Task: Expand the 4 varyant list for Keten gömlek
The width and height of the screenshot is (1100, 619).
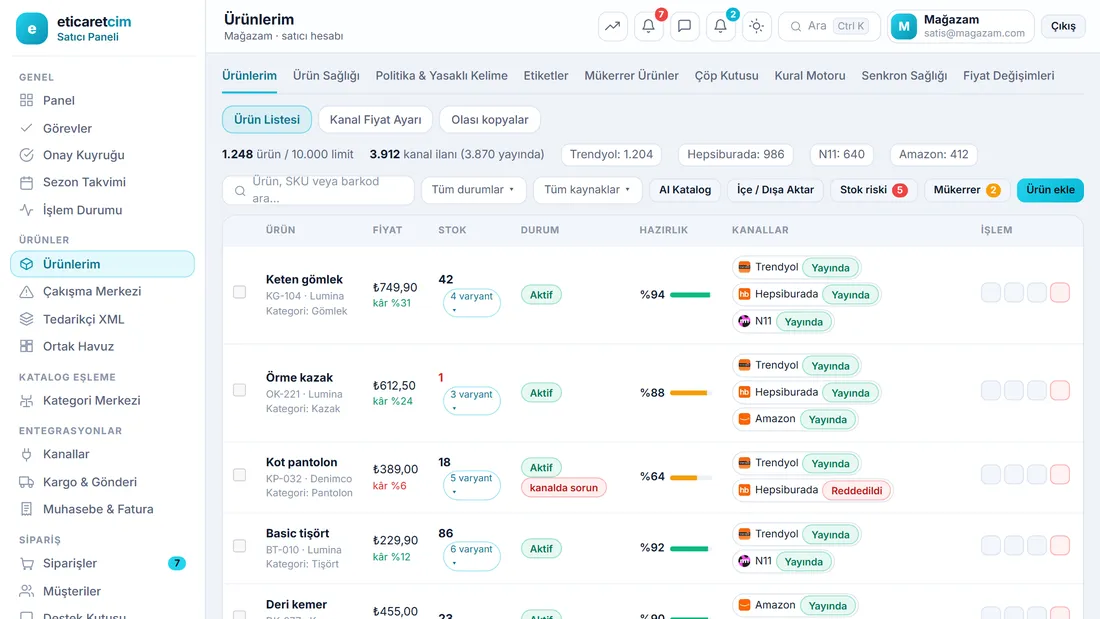Action: [x=471, y=302]
